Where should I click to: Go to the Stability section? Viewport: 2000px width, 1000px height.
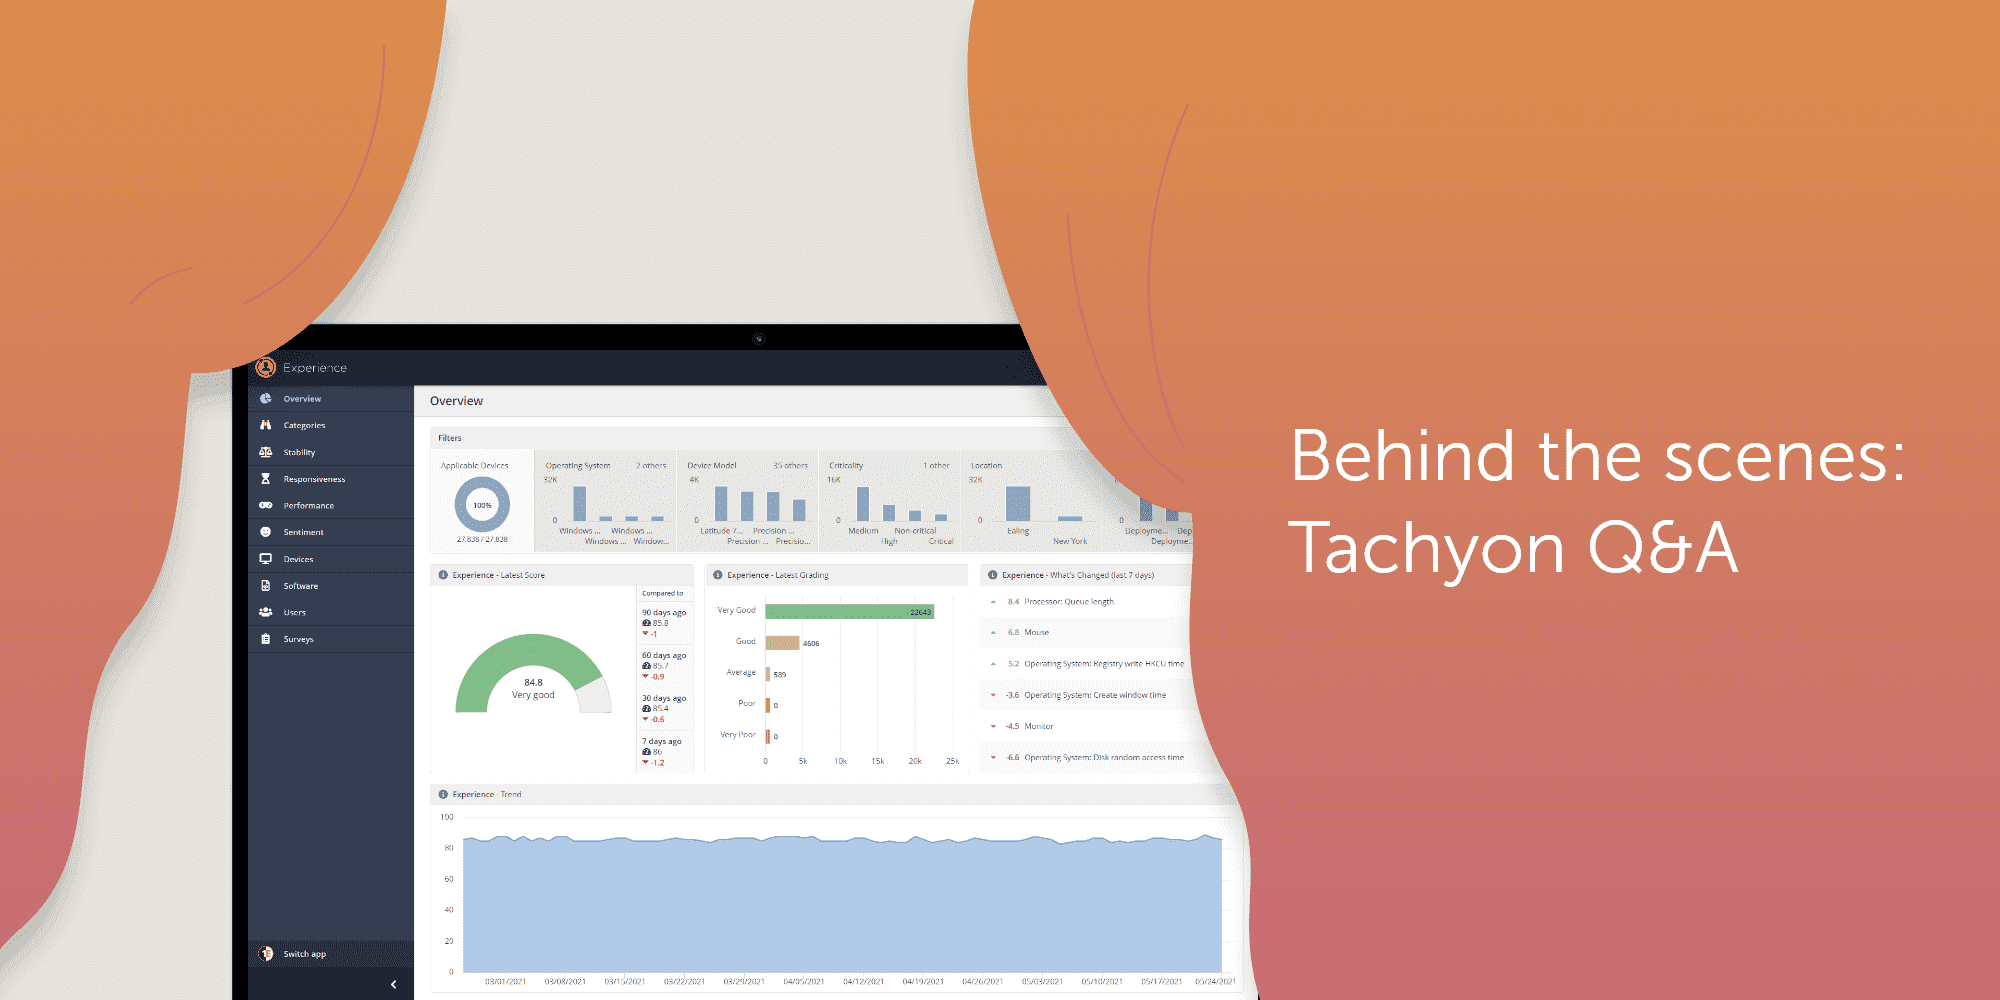click(331, 452)
